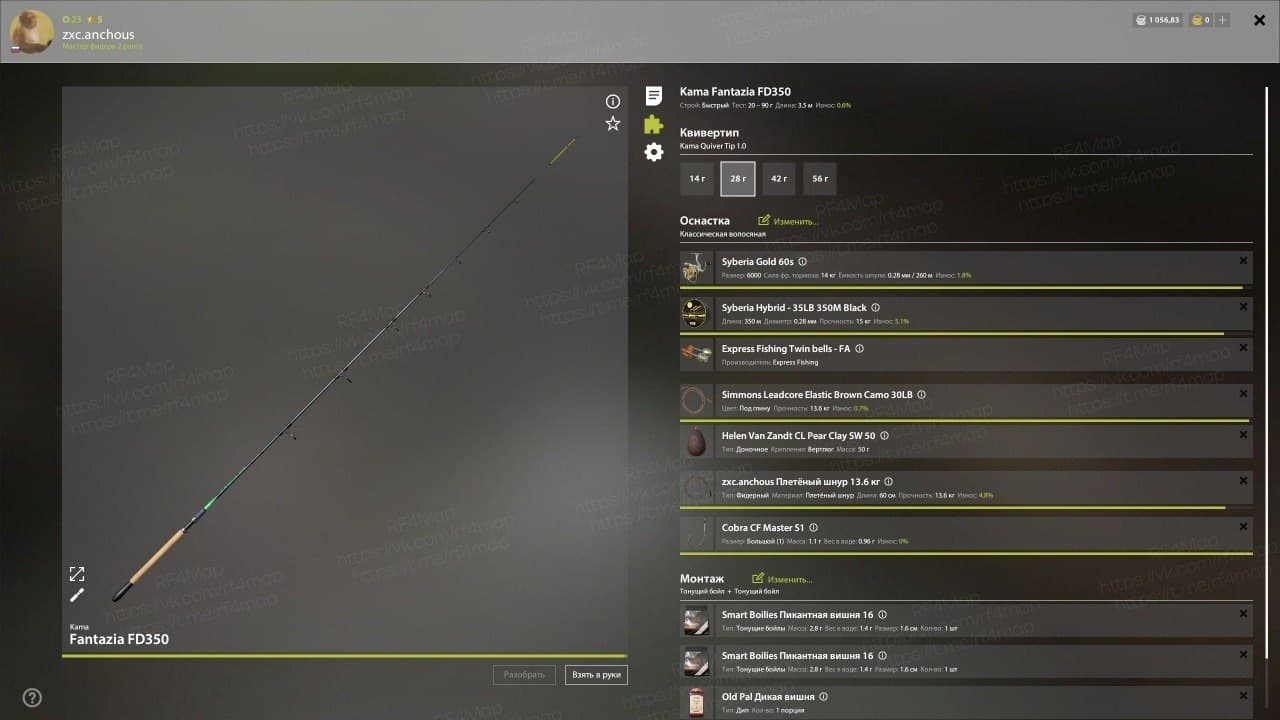1280x720 pixels.
Task: Click info icon beside Helen Van Zandt sinker
Action: point(884,436)
